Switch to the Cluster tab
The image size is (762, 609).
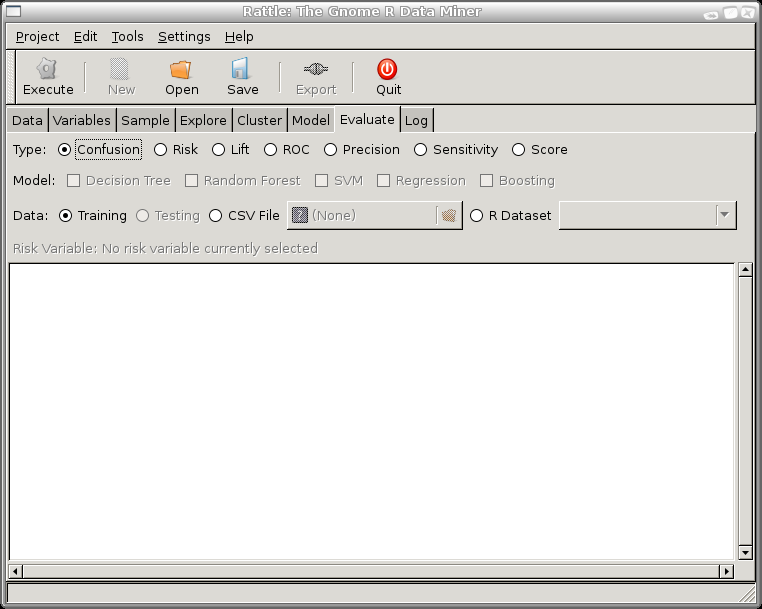pyautogui.click(x=260, y=120)
